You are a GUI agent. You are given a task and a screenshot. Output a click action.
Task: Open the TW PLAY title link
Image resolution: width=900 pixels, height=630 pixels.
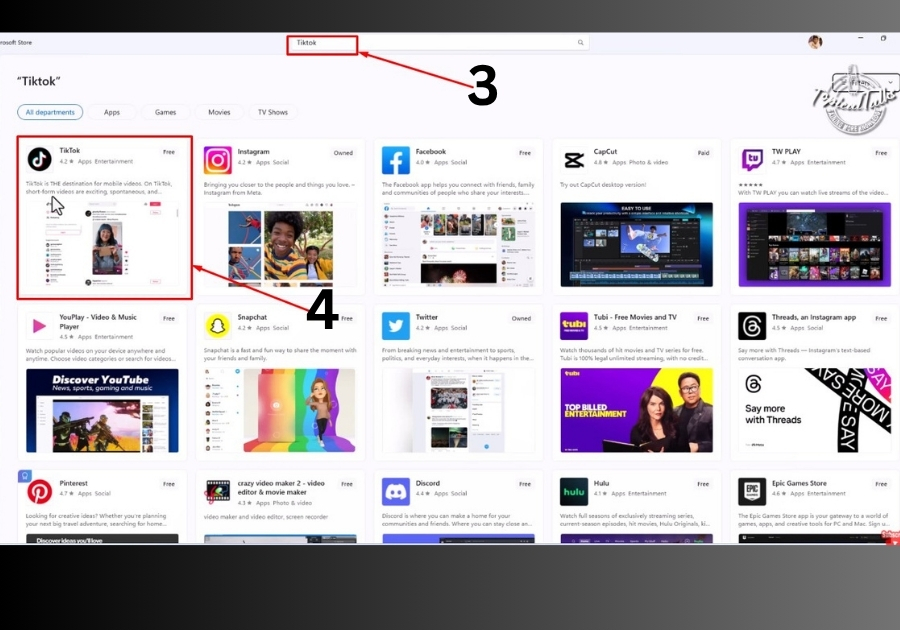coord(786,151)
